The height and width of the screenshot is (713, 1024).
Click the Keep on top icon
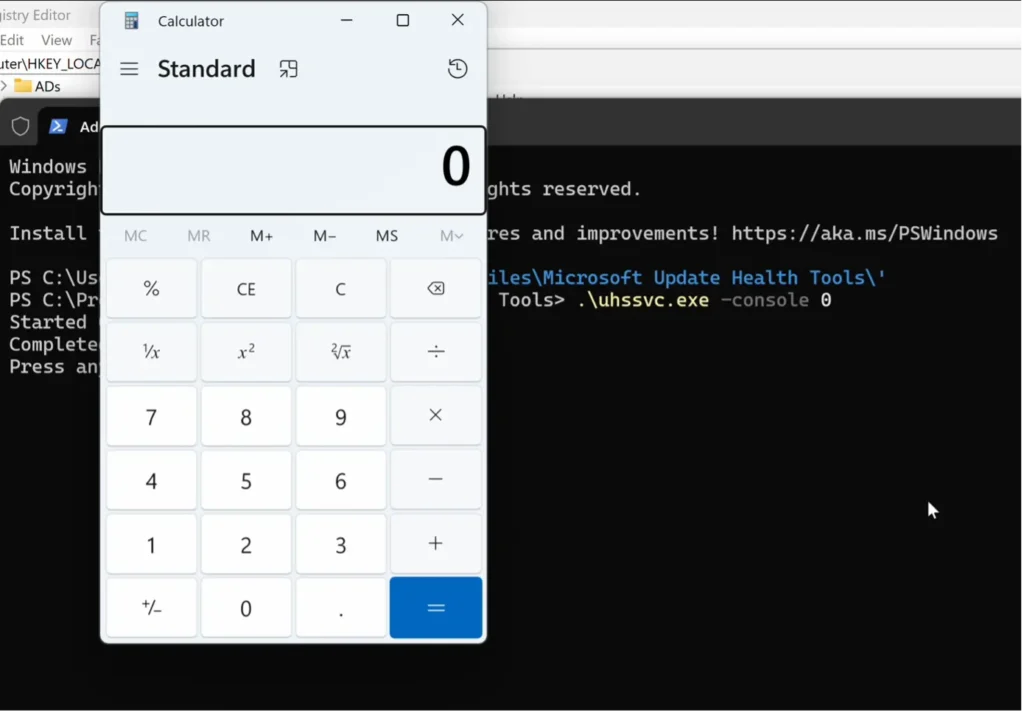pyautogui.click(x=288, y=69)
